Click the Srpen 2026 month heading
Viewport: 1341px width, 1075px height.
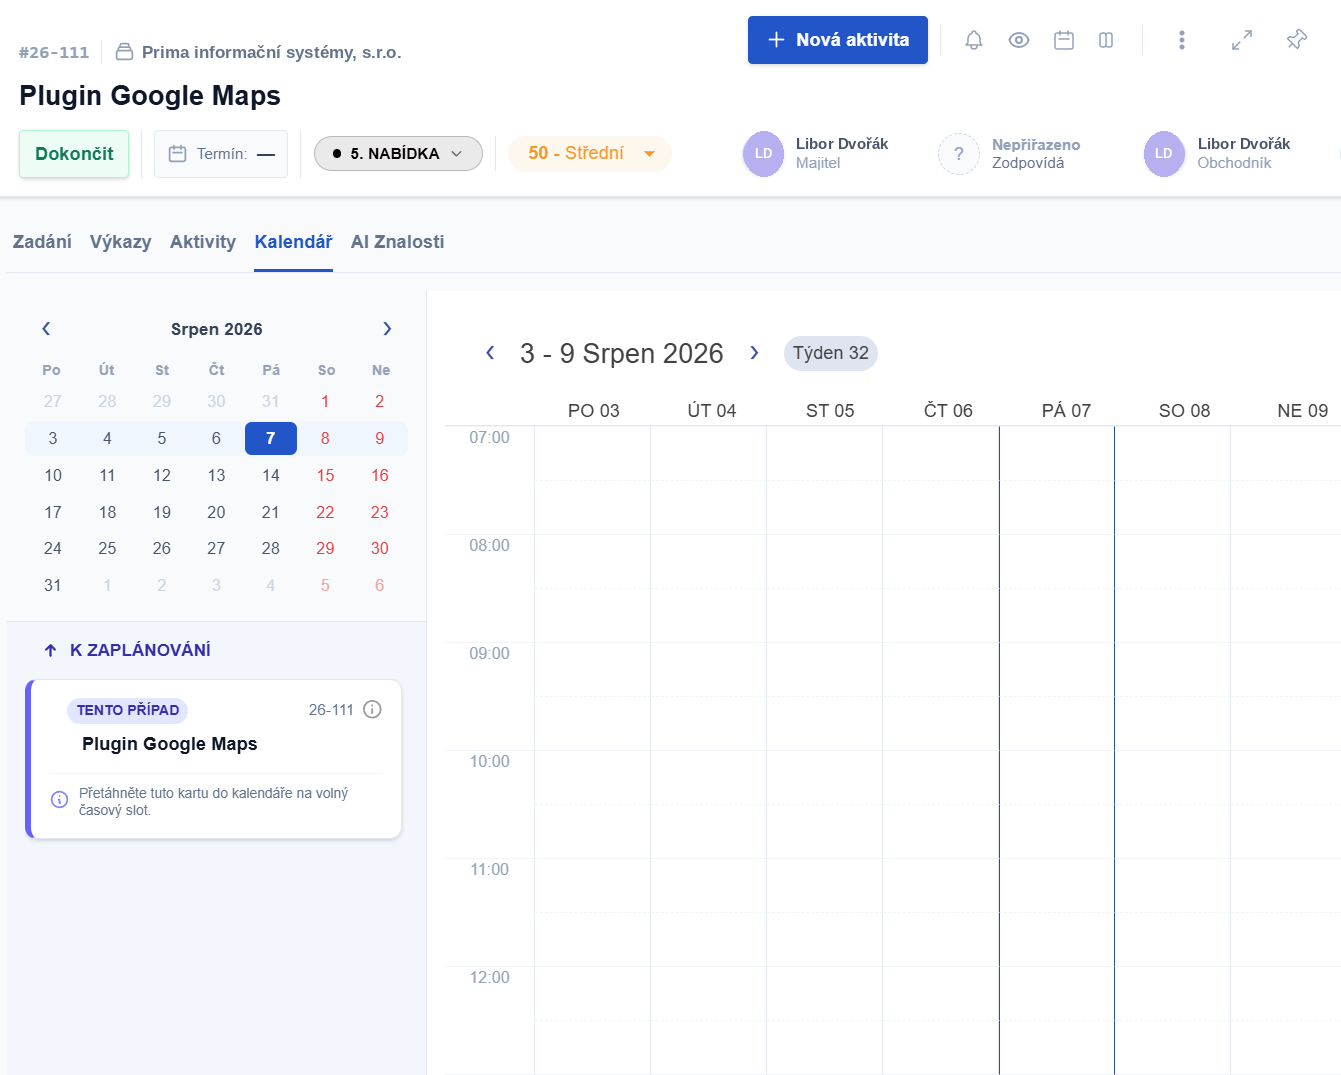point(216,329)
